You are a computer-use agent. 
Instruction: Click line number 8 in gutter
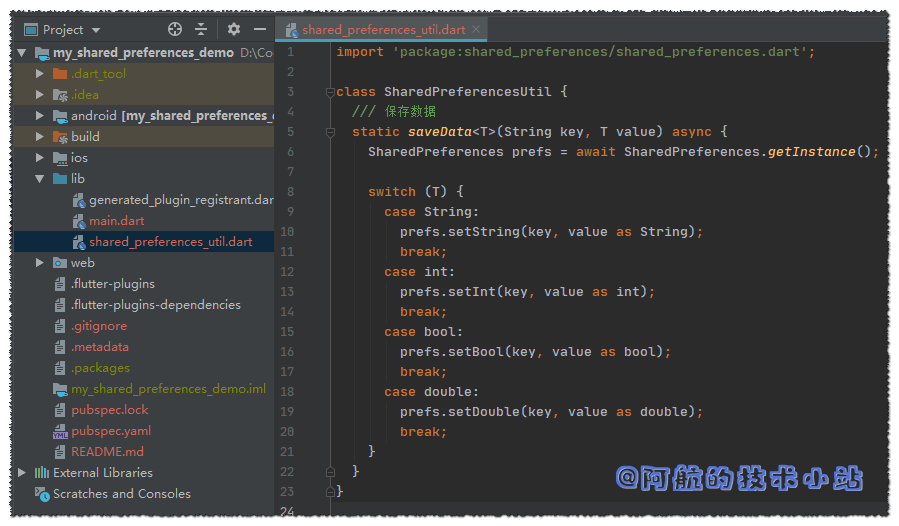point(291,192)
